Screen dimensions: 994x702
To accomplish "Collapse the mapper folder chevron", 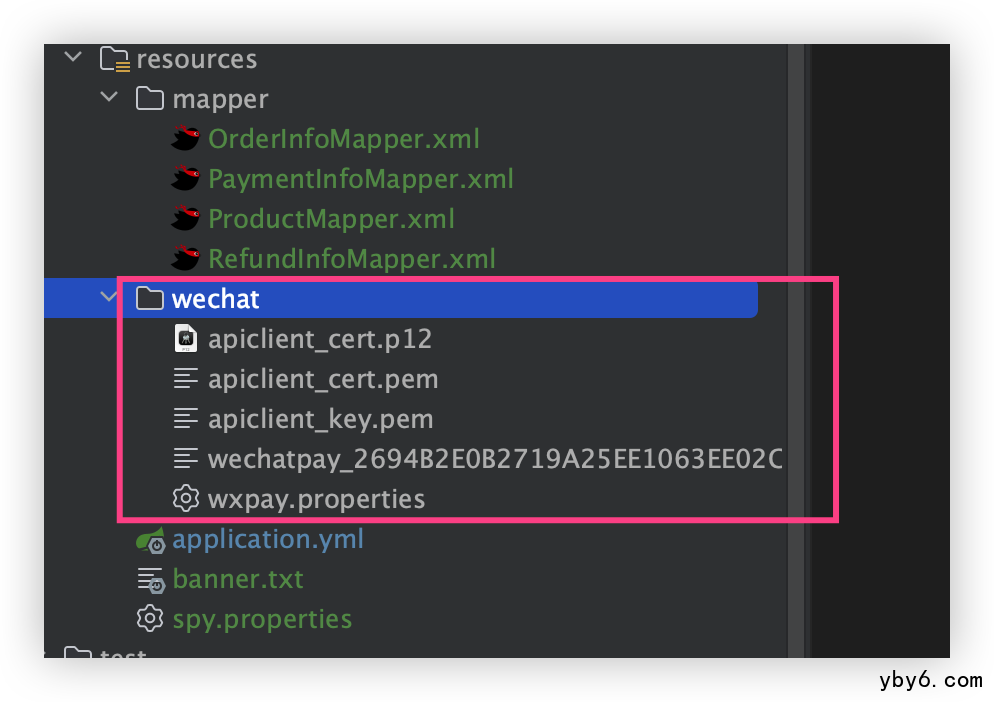I will (x=108, y=98).
